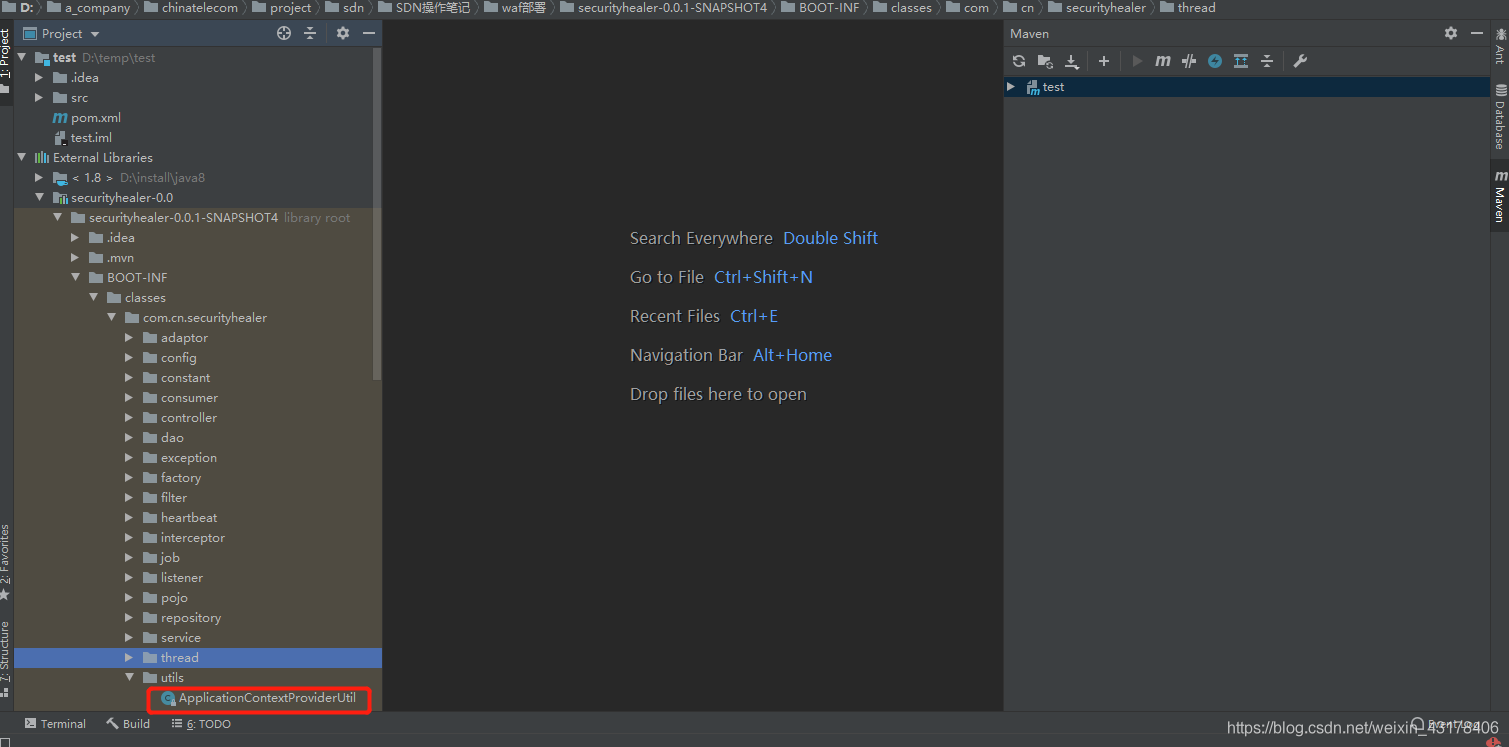
Task: Click Execute Maven Goal 'm' icon
Action: [1162, 61]
